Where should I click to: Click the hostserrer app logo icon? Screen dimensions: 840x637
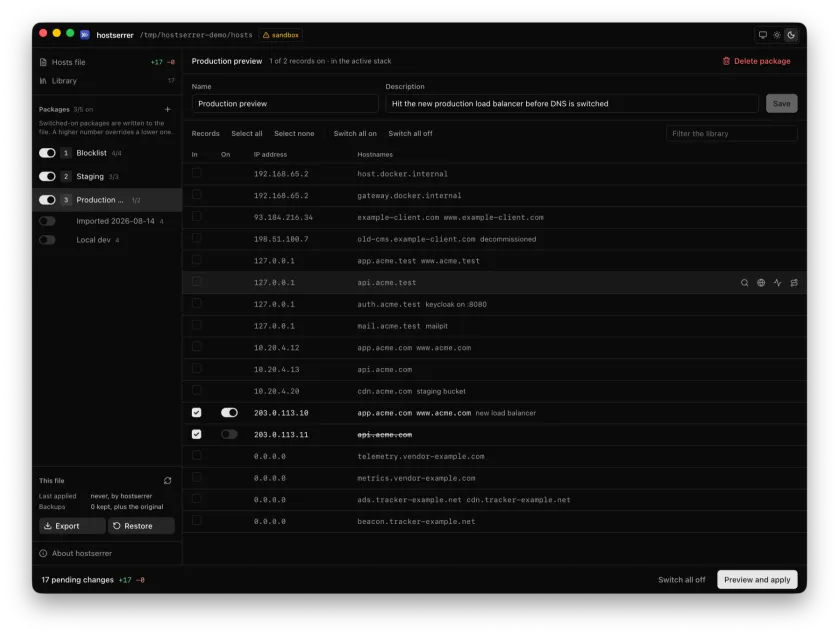85,35
